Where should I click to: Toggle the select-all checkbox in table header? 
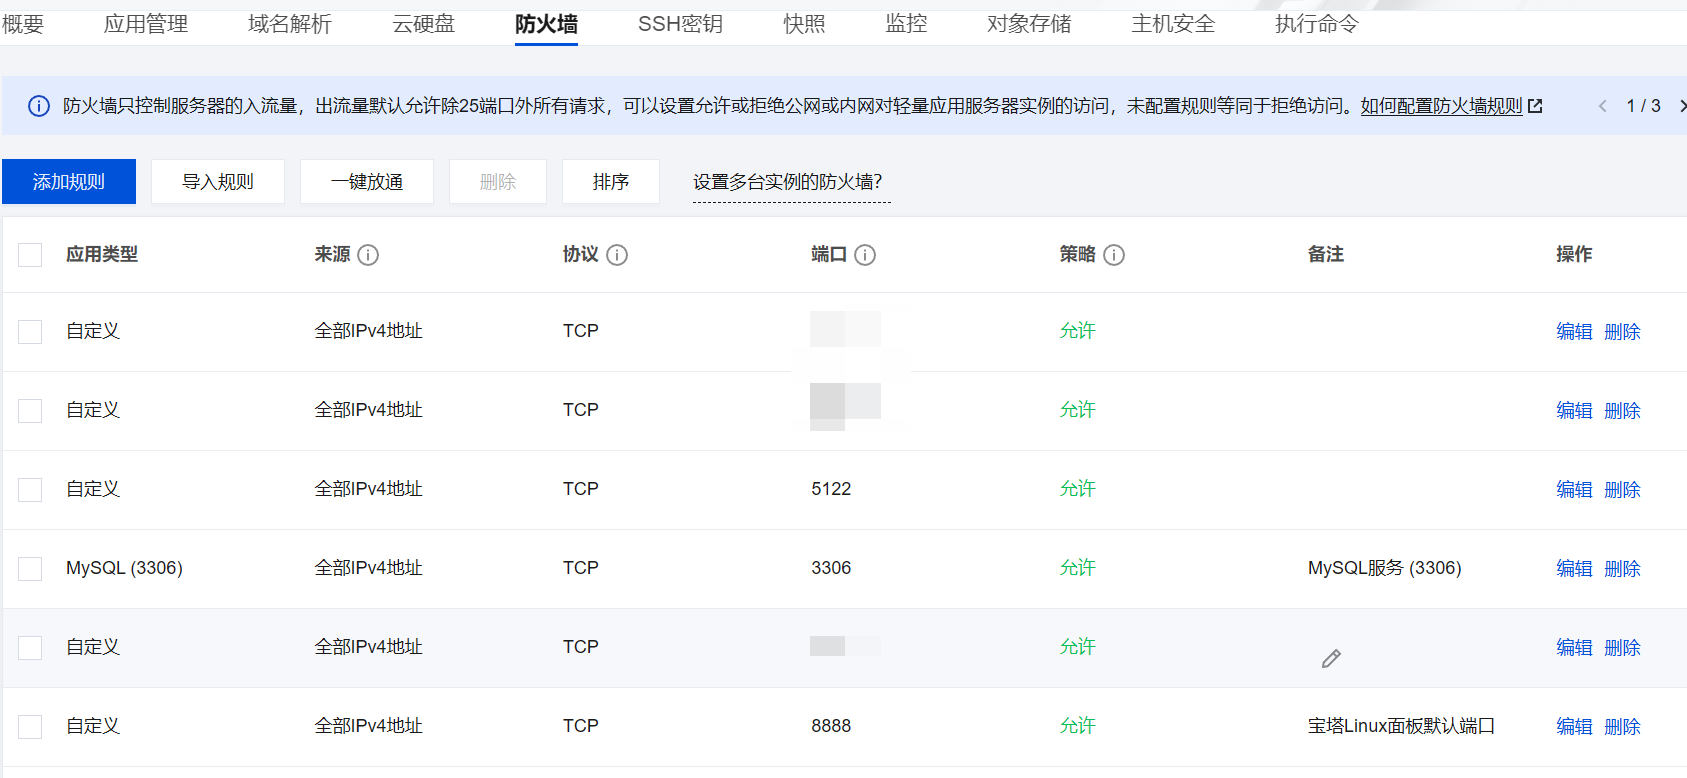(x=30, y=255)
